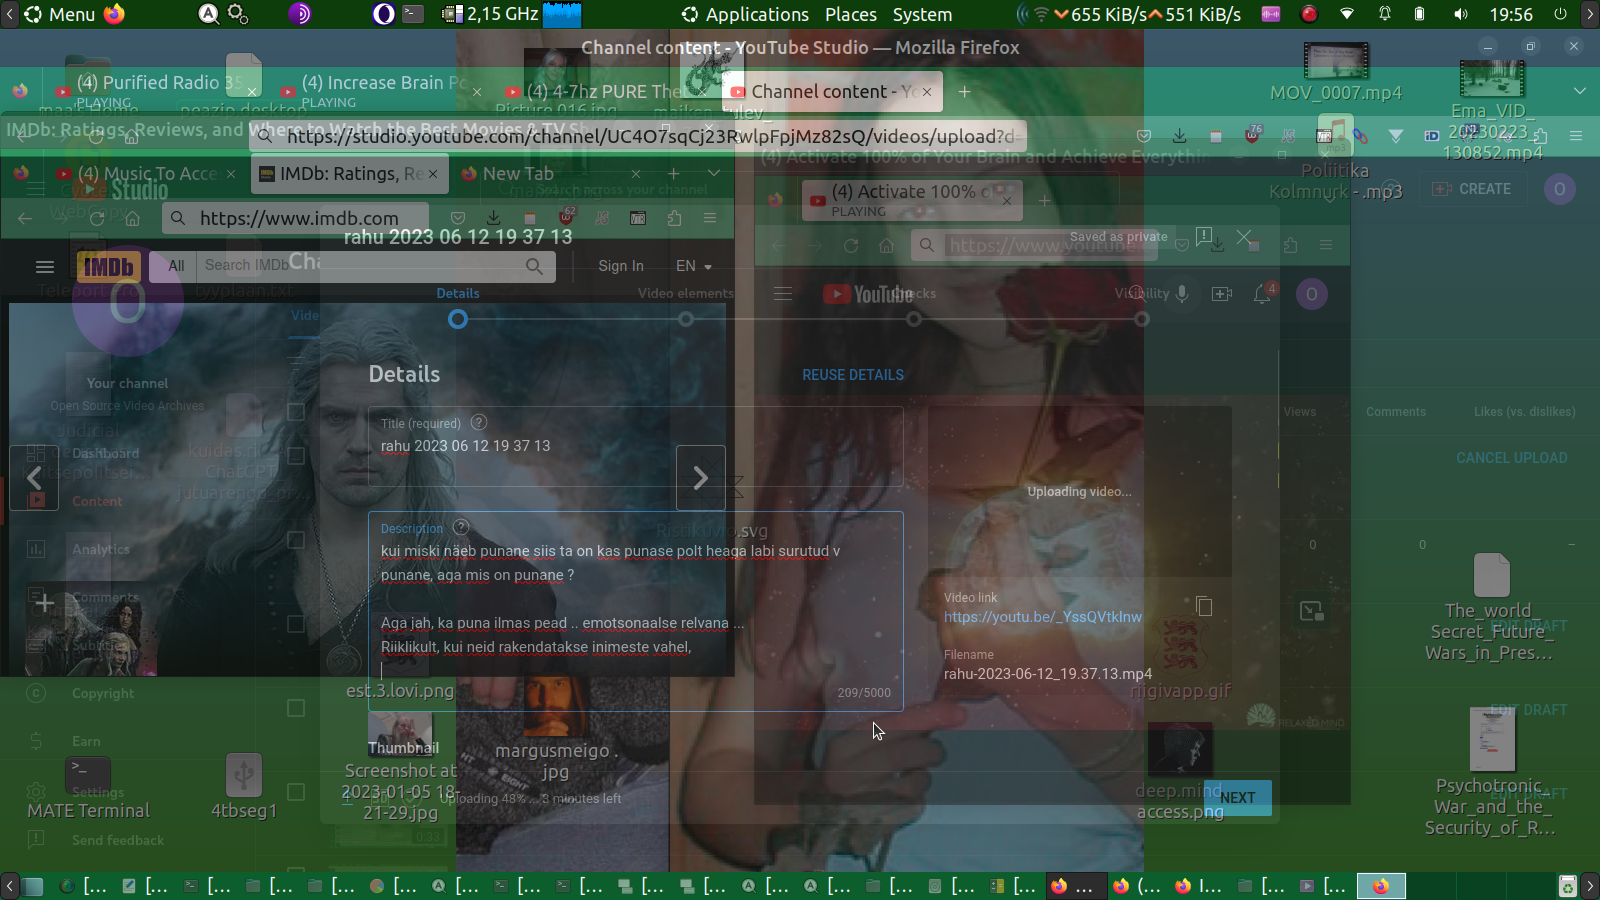The image size is (1600, 900).
Task: Click the YouTube logo
Action: click(867, 294)
